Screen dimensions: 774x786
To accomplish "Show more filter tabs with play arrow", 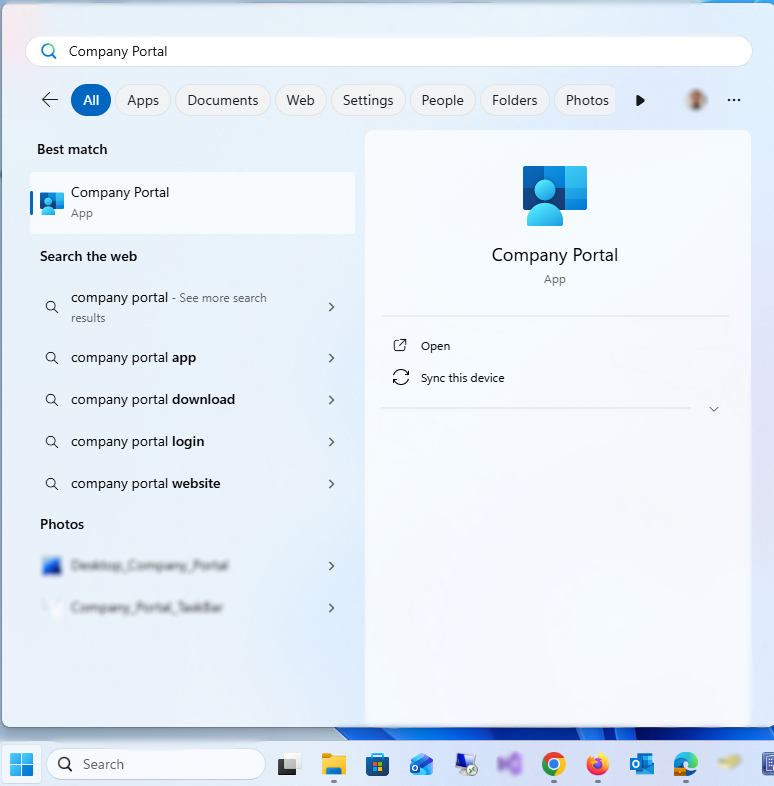I will pyautogui.click(x=640, y=100).
